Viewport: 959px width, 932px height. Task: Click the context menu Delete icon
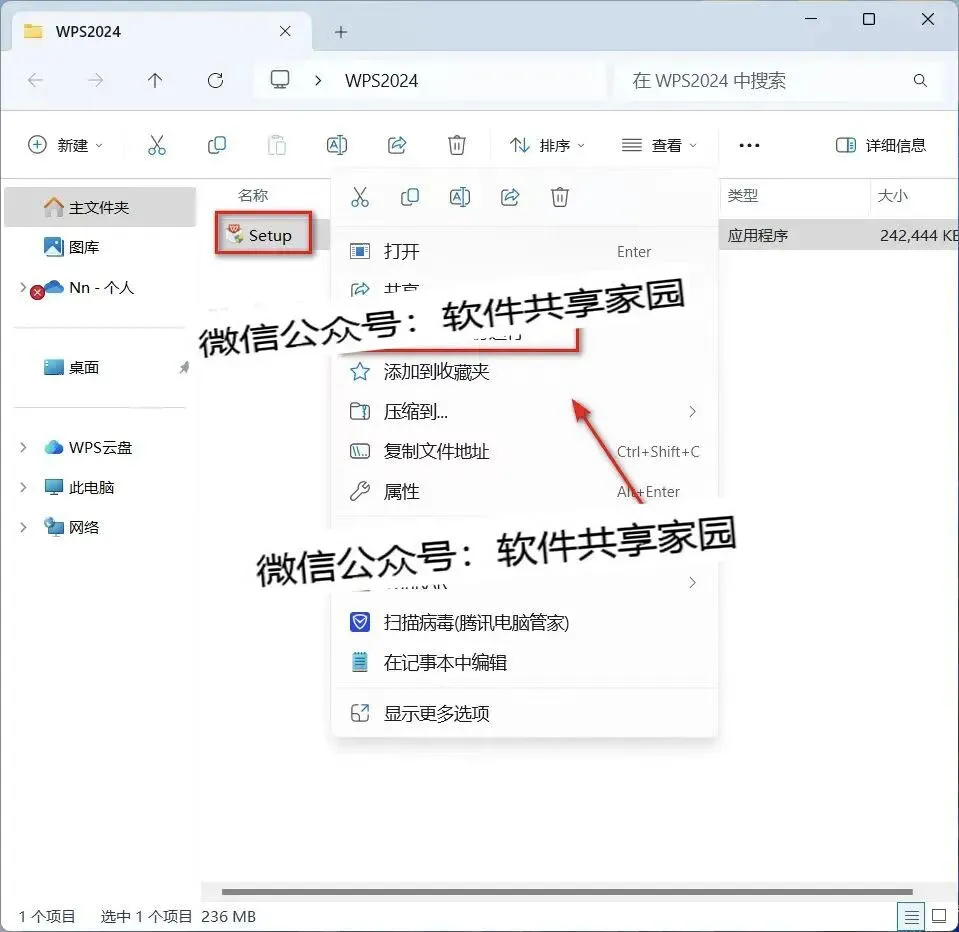[x=560, y=197]
